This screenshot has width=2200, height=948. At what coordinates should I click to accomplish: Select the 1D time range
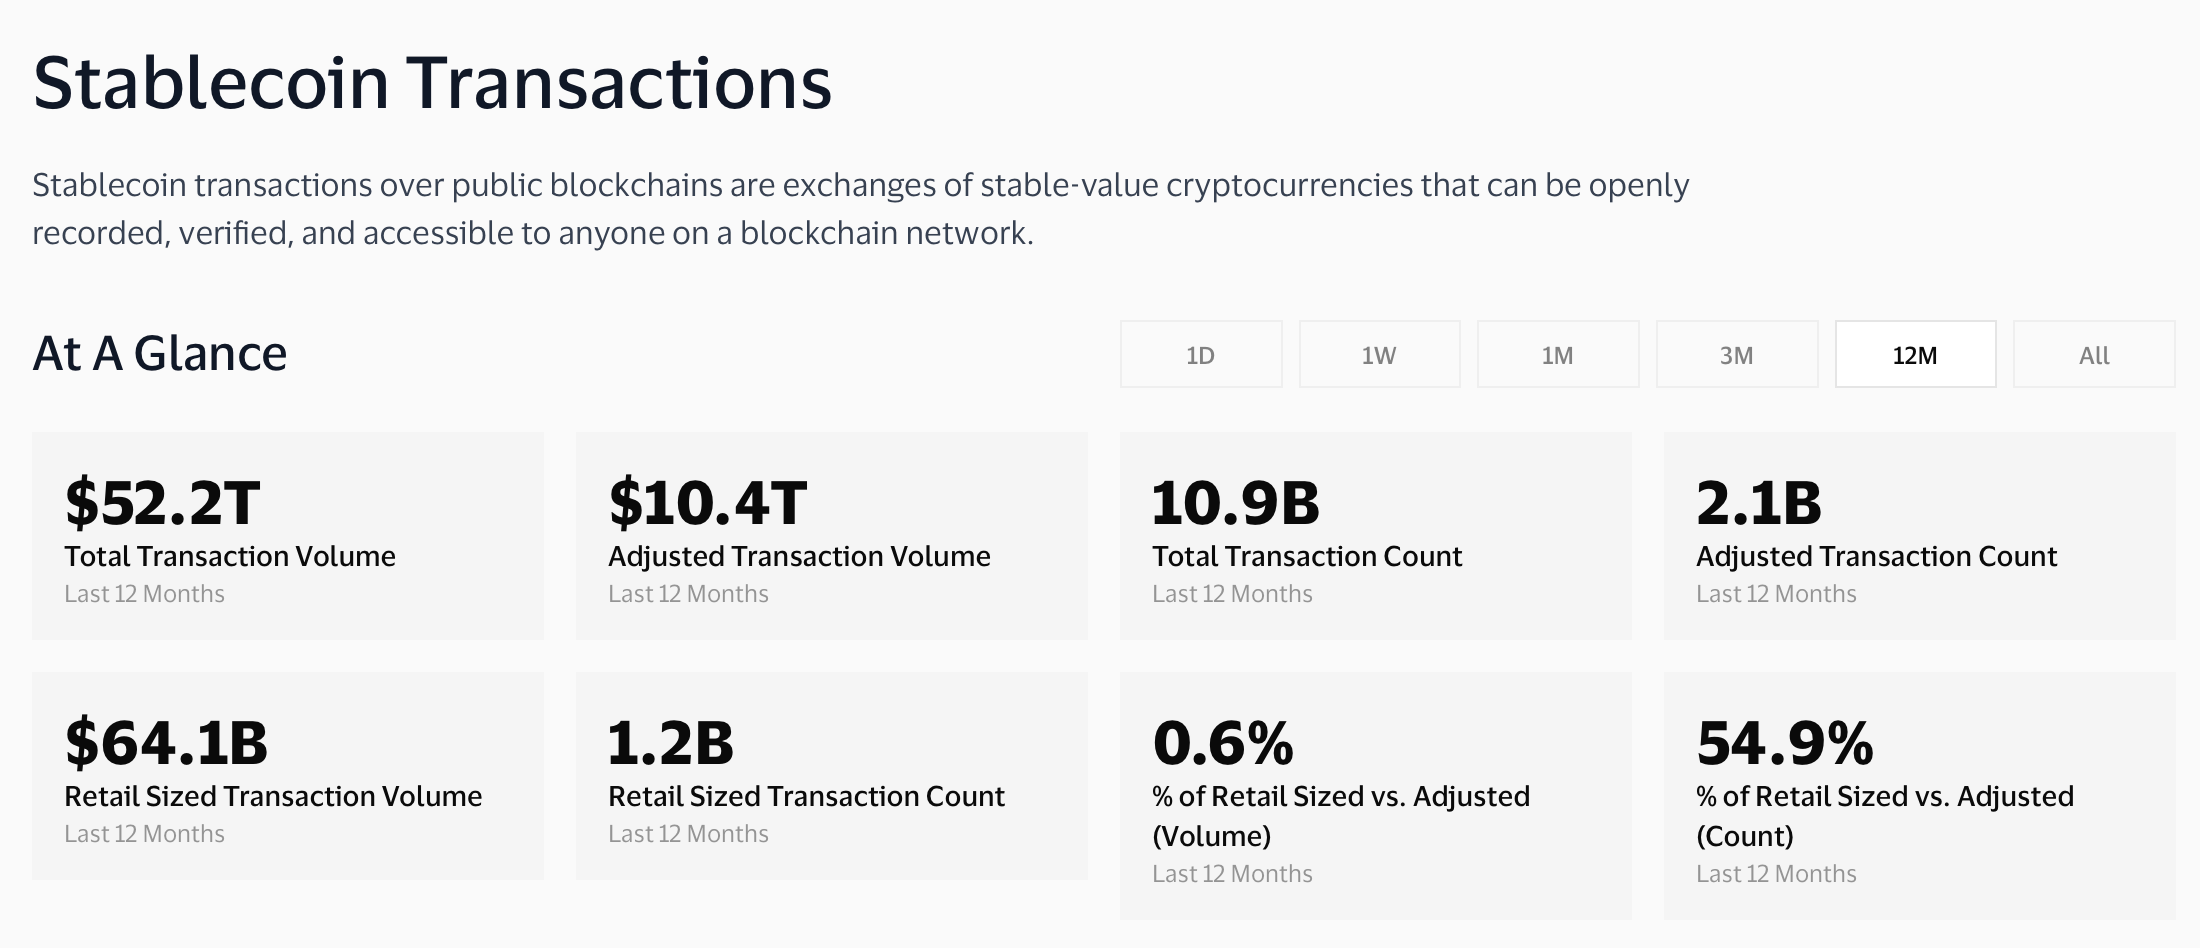[x=1200, y=354]
